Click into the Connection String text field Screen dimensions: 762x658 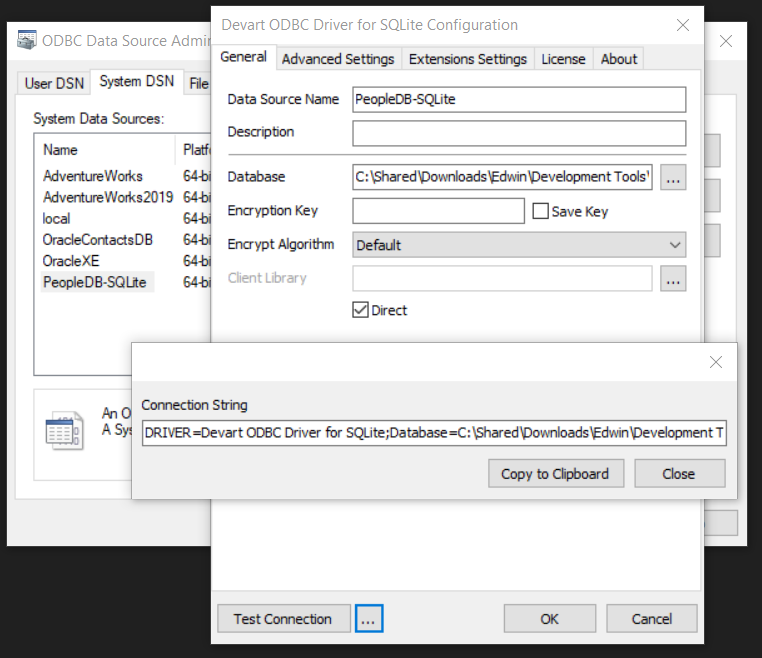point(434,433)
